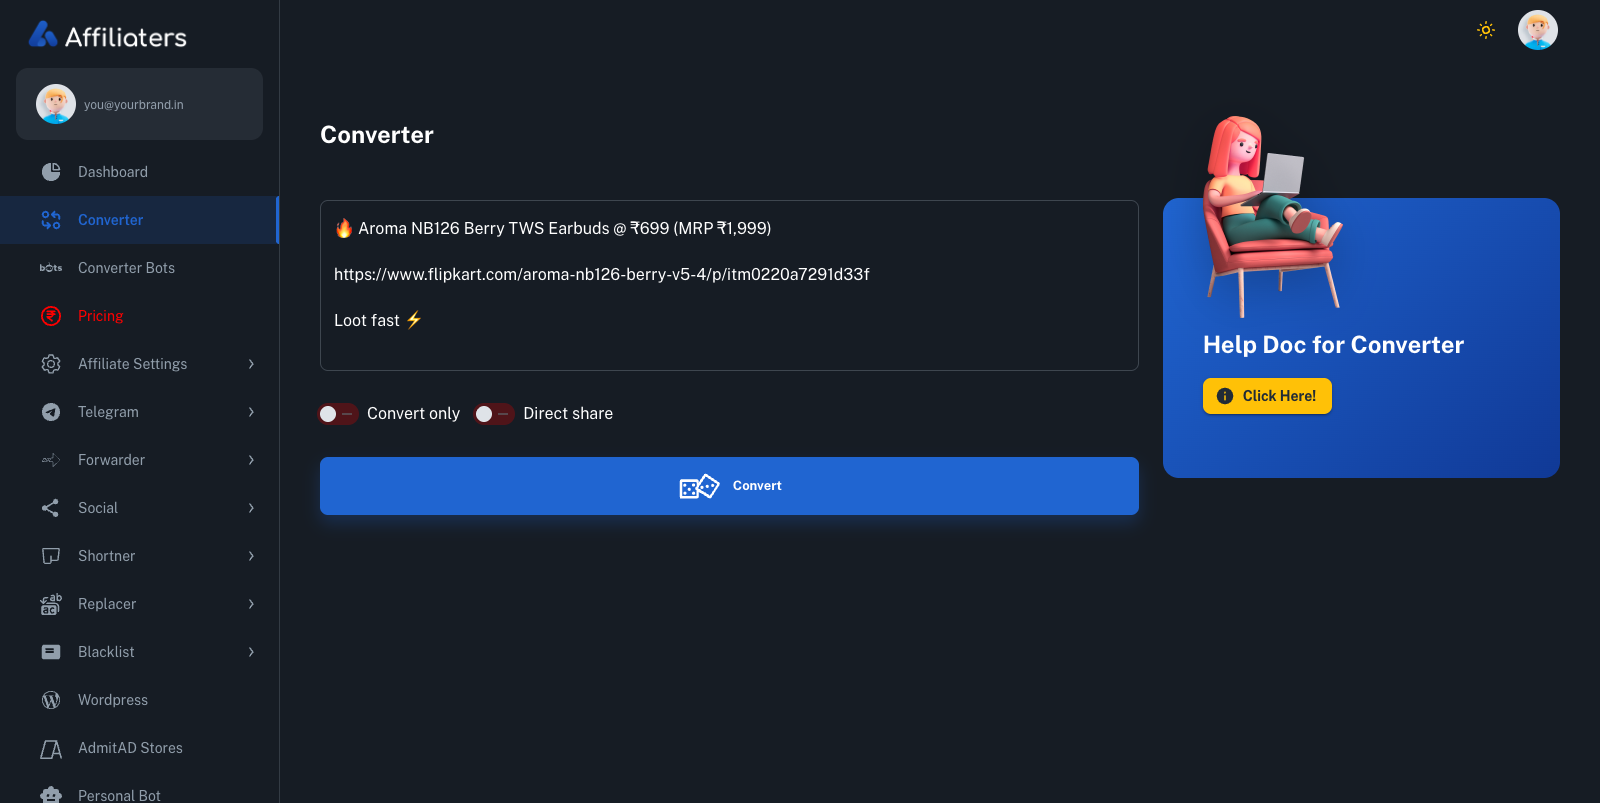Viewport: 1600px width, 803px height.
Task: Expand the Replacer submenu chevron
Action: (x=251, y=604)
